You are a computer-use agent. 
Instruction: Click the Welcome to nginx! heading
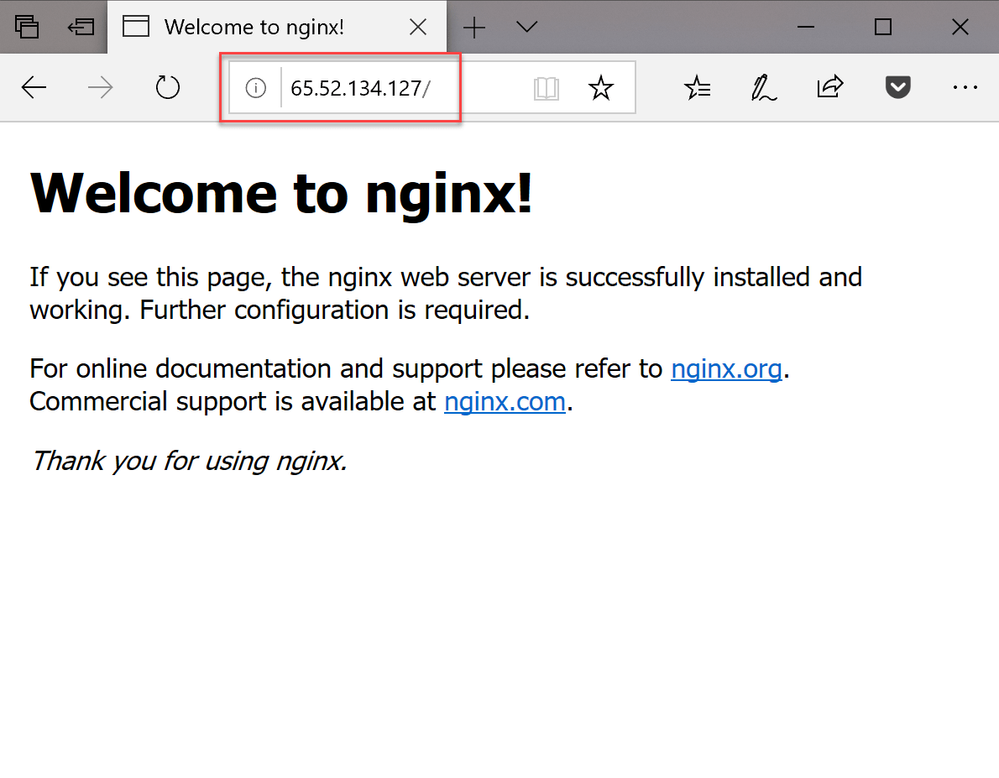[x=281, y=193]
